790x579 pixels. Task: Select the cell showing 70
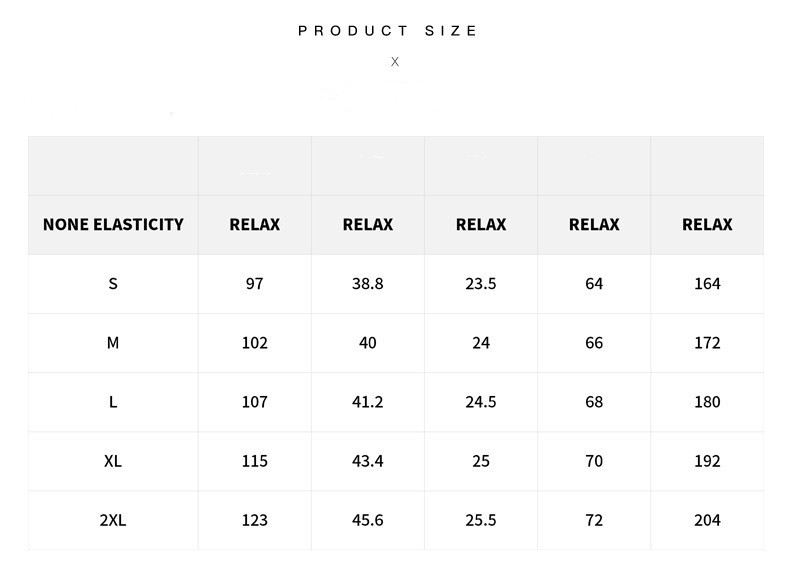click(x=594, y=461)
